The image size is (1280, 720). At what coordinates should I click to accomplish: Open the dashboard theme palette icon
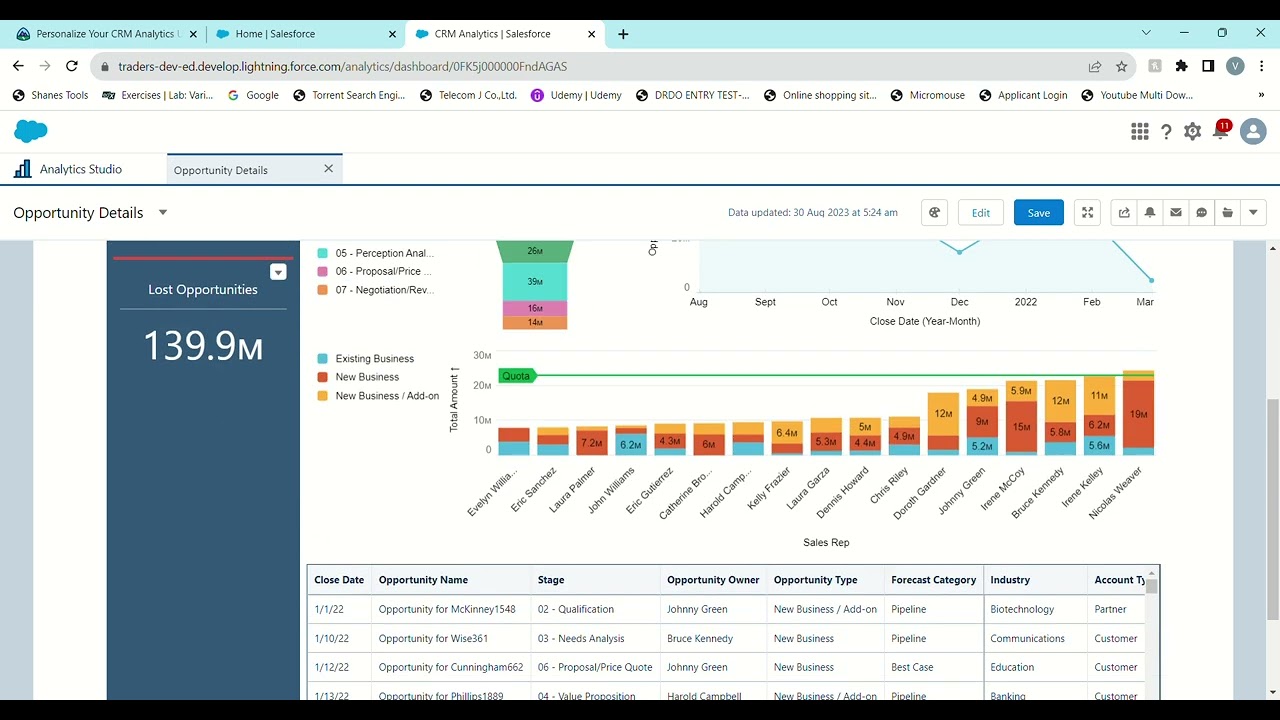(x=934, y=212)
